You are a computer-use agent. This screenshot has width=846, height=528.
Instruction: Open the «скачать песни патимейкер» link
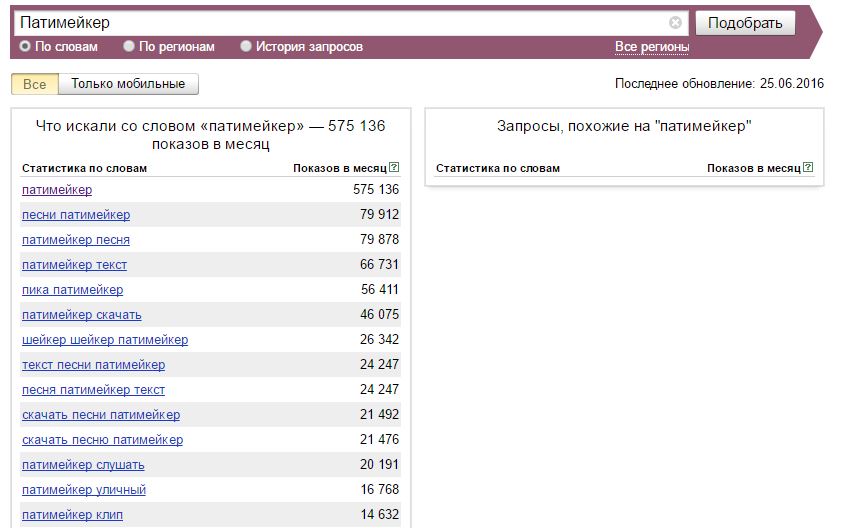tap(101, 415)
